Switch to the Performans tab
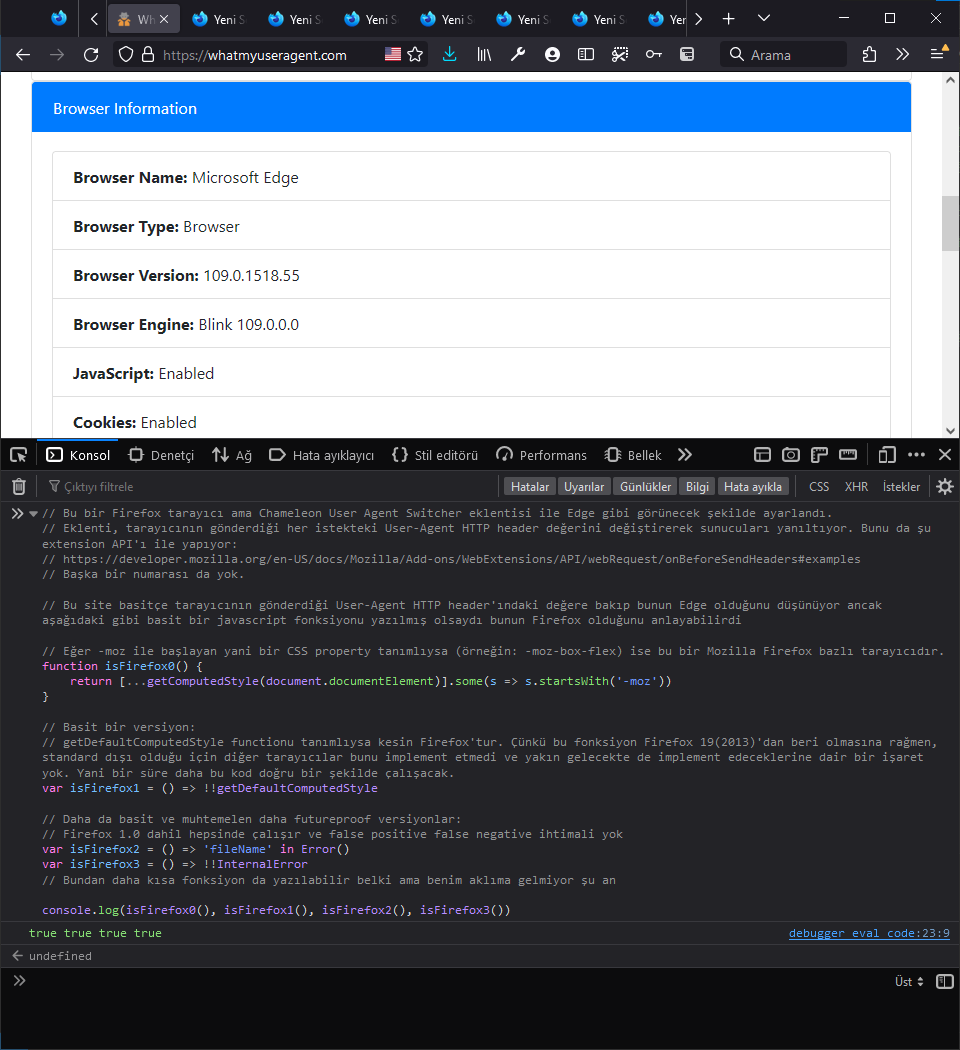Viewport: 960px width, 1050px height. pyautogui.click(x=541, y=455)
